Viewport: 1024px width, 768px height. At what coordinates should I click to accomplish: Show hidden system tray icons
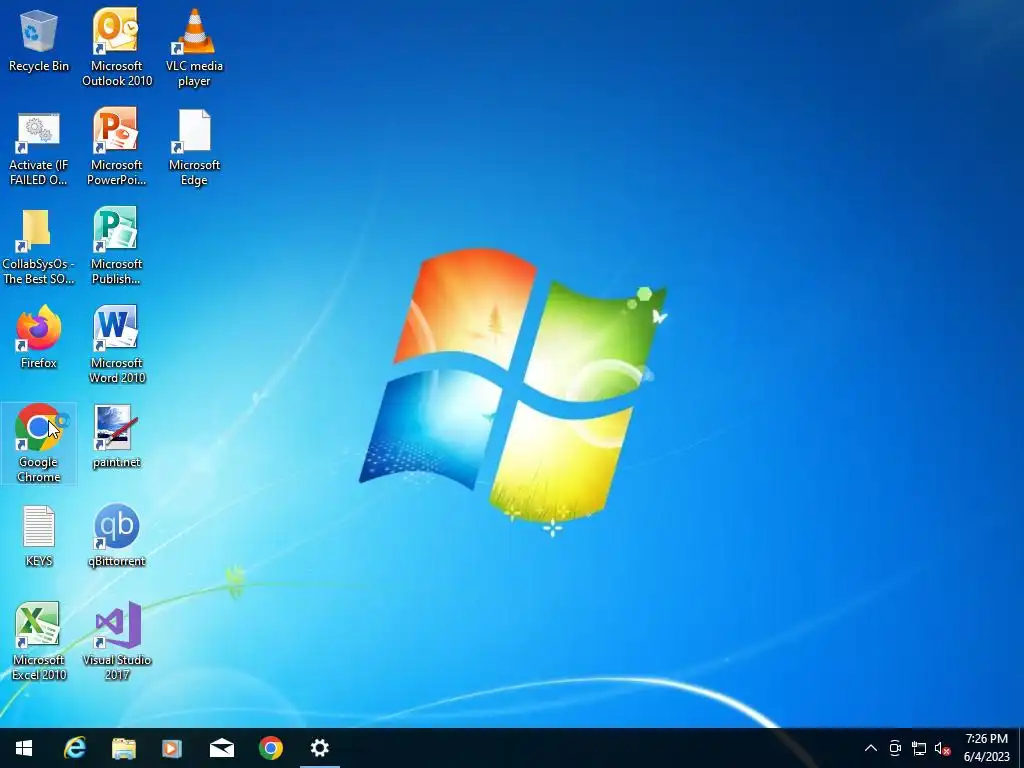pos(871,748)
